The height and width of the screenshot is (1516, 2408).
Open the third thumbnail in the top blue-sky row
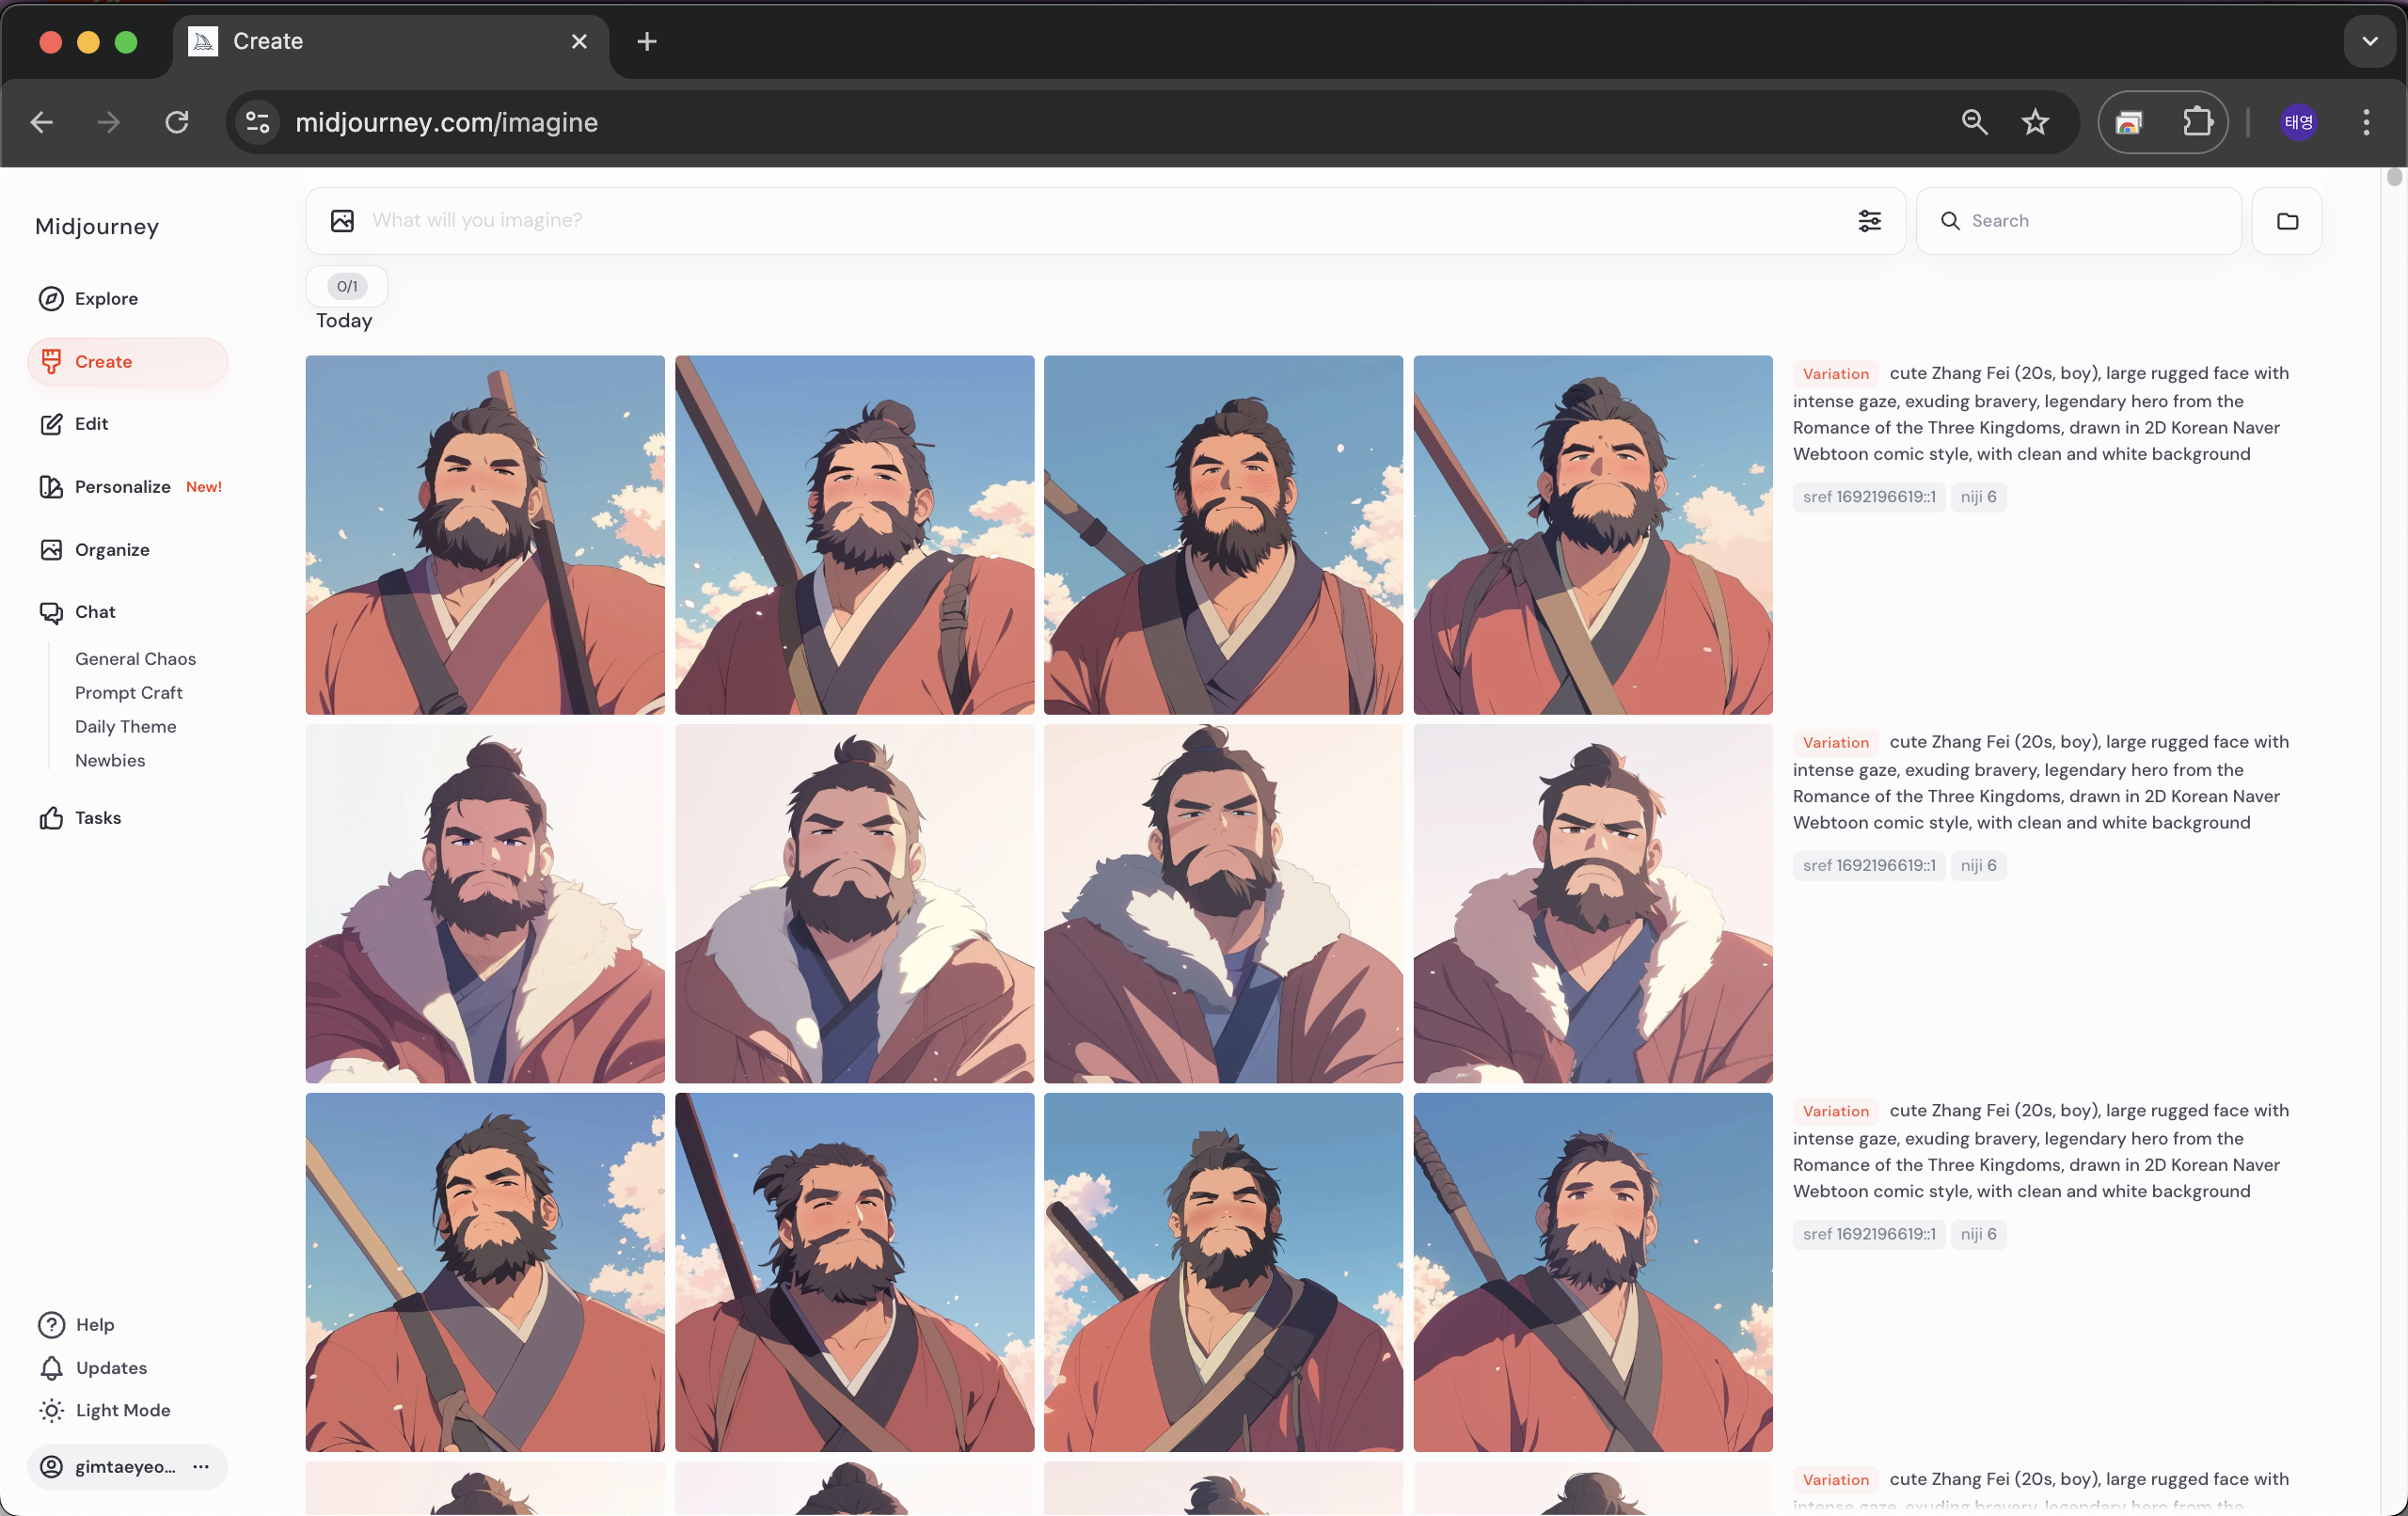1224,535
